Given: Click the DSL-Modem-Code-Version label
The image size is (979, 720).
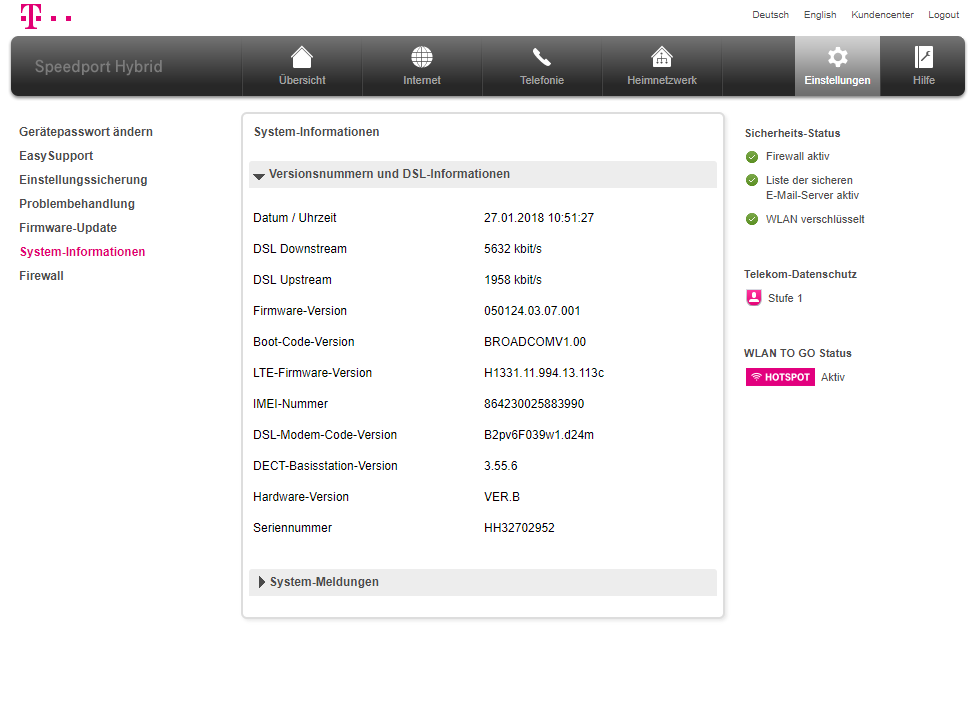Looking at the screenshot, I should 325,435.
